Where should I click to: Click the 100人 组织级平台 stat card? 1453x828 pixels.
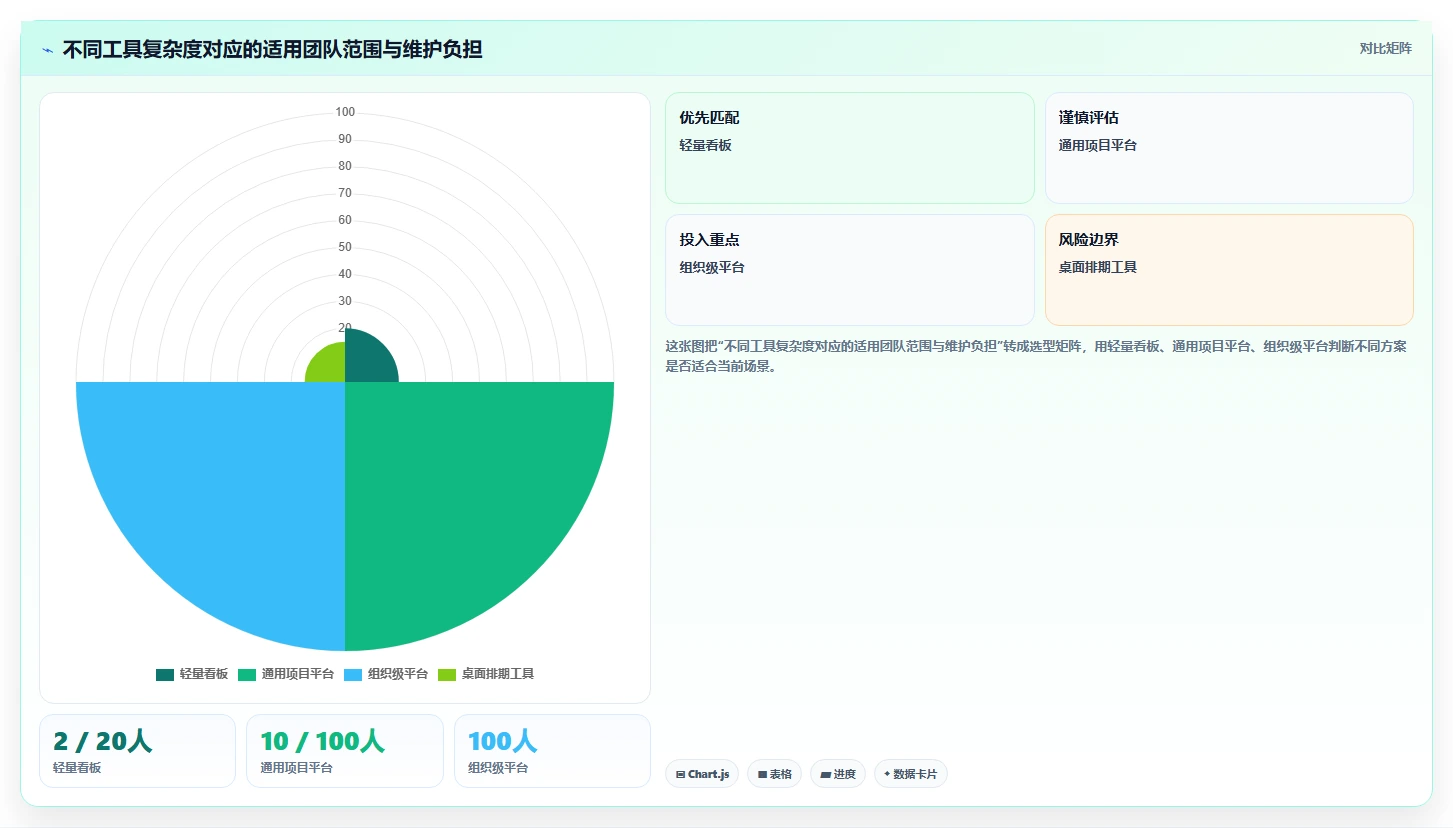(552, 751)
